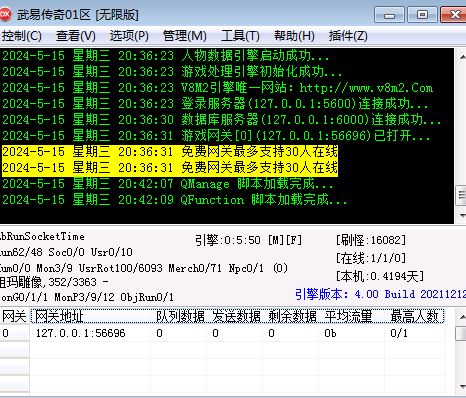Open the 选项(P) menu

[x=129, y=36]
